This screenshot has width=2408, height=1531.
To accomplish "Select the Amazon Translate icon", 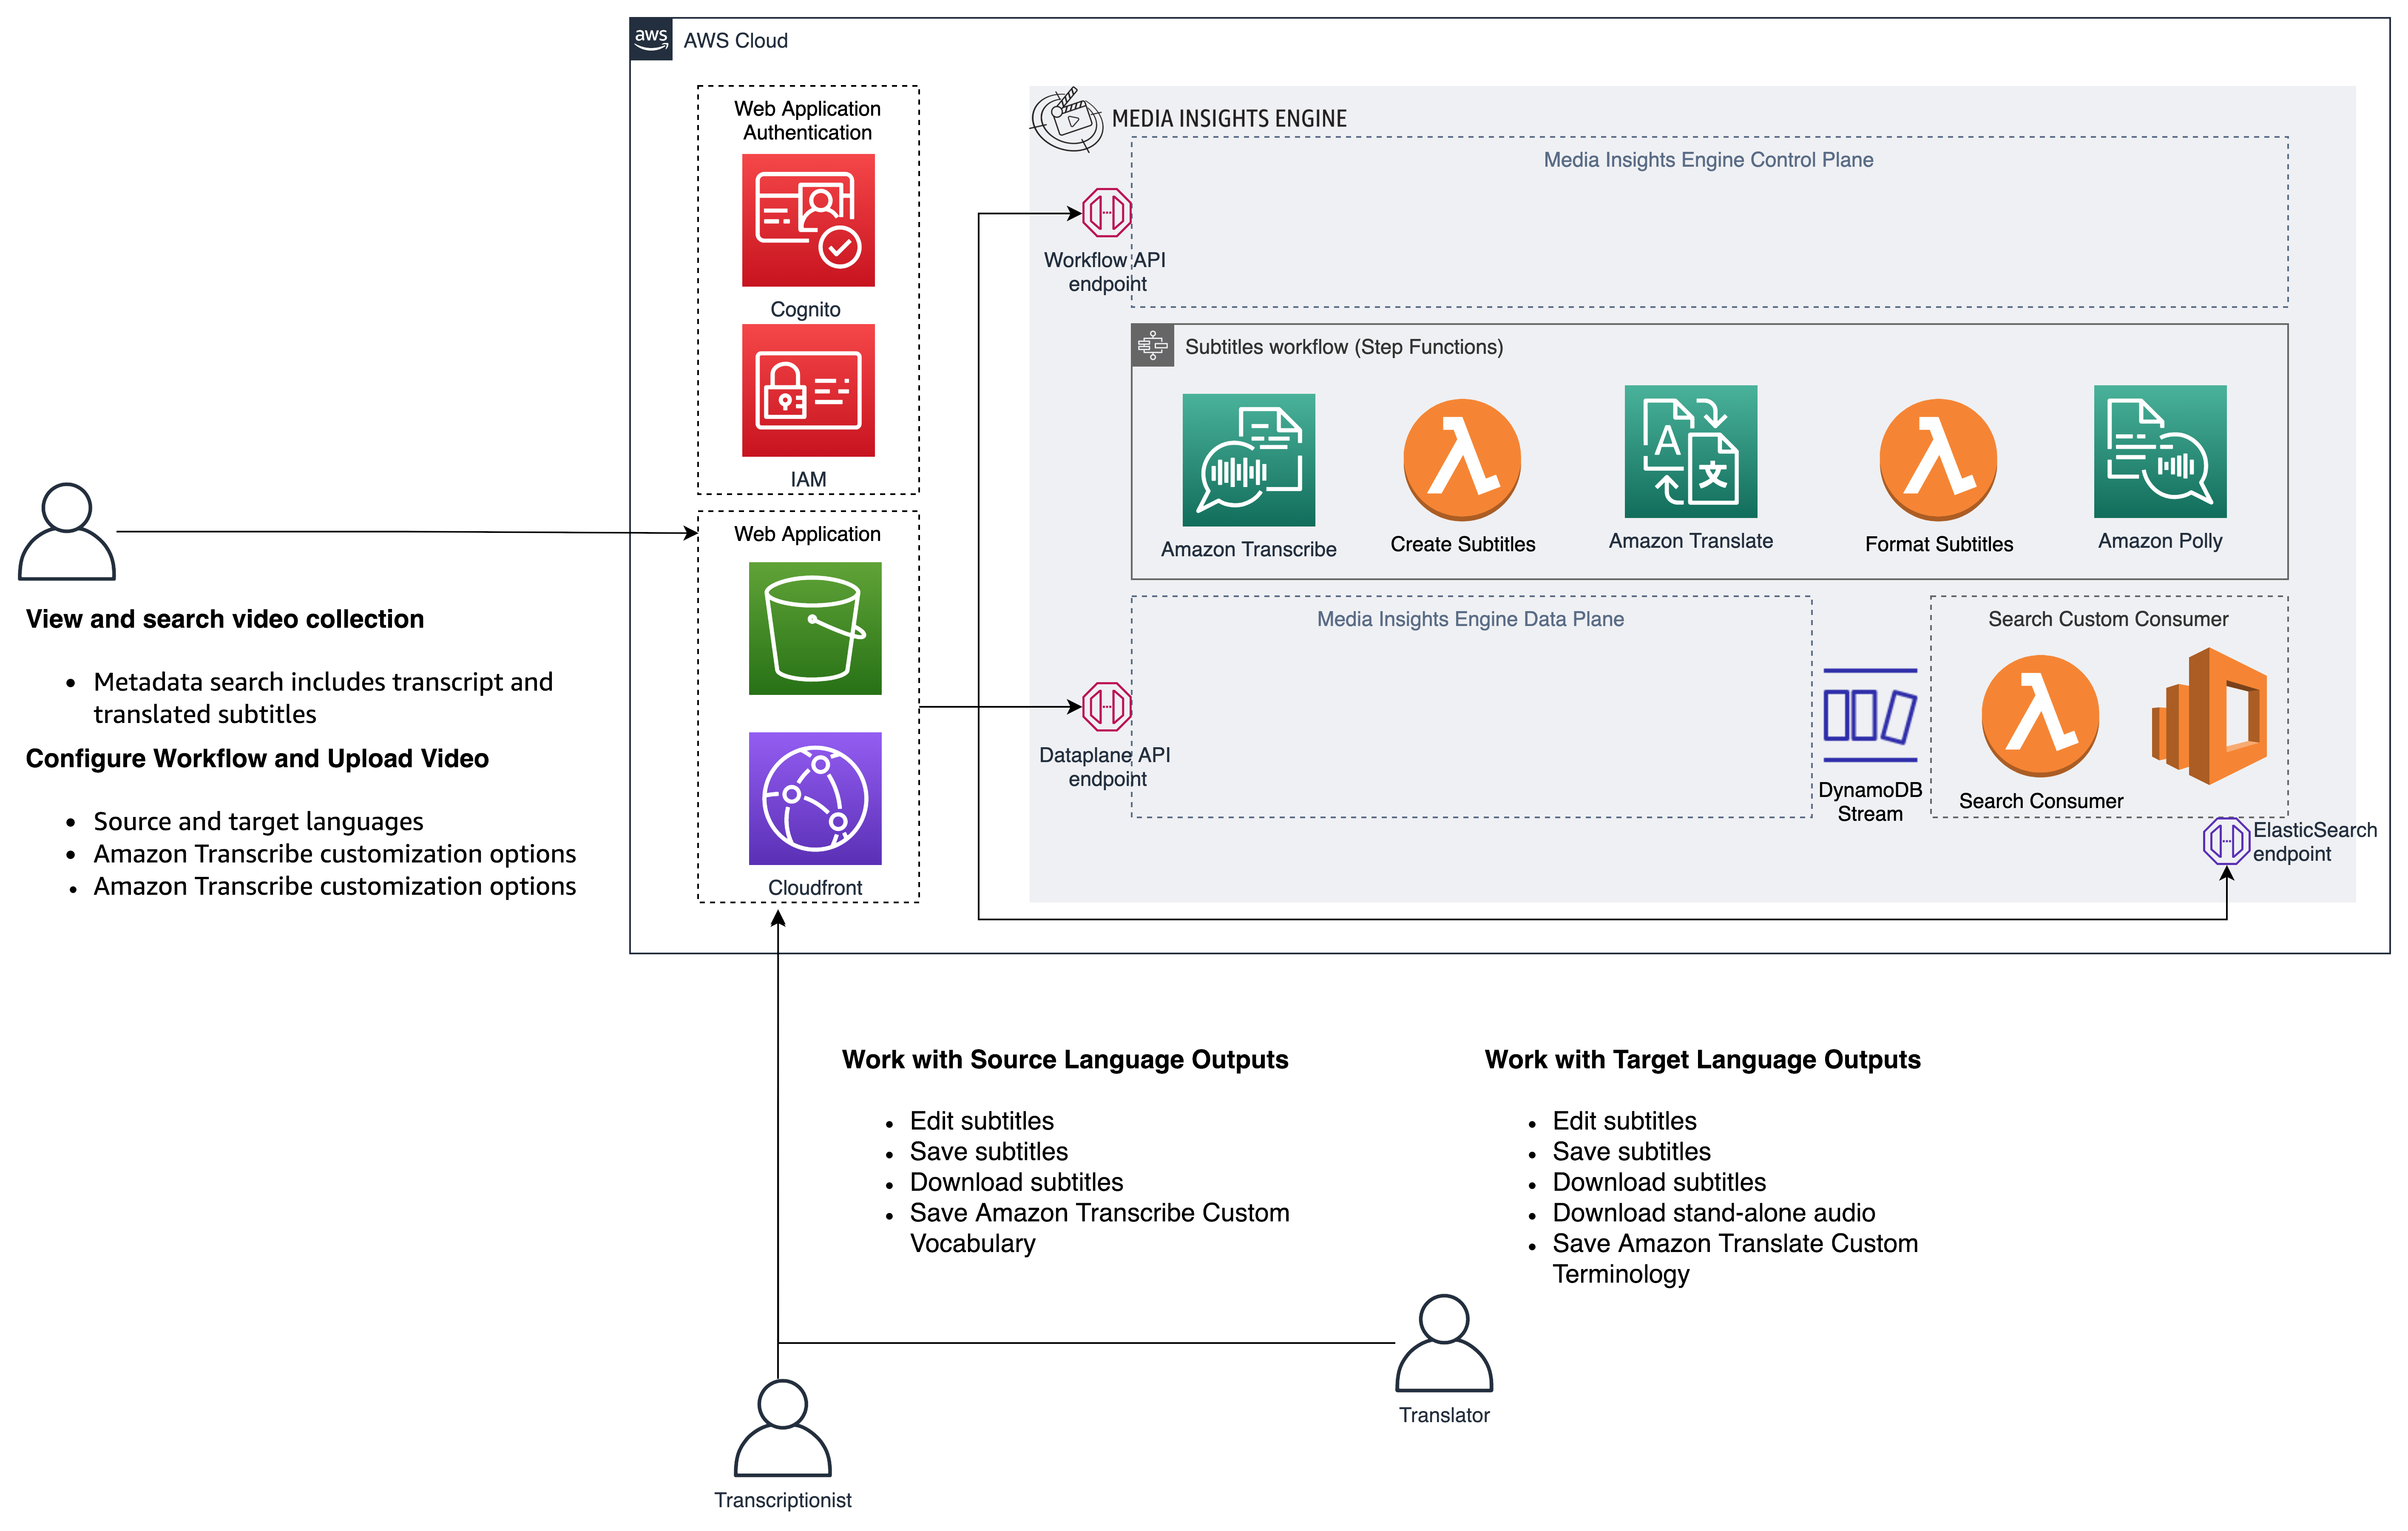I will coord(1691,452).
